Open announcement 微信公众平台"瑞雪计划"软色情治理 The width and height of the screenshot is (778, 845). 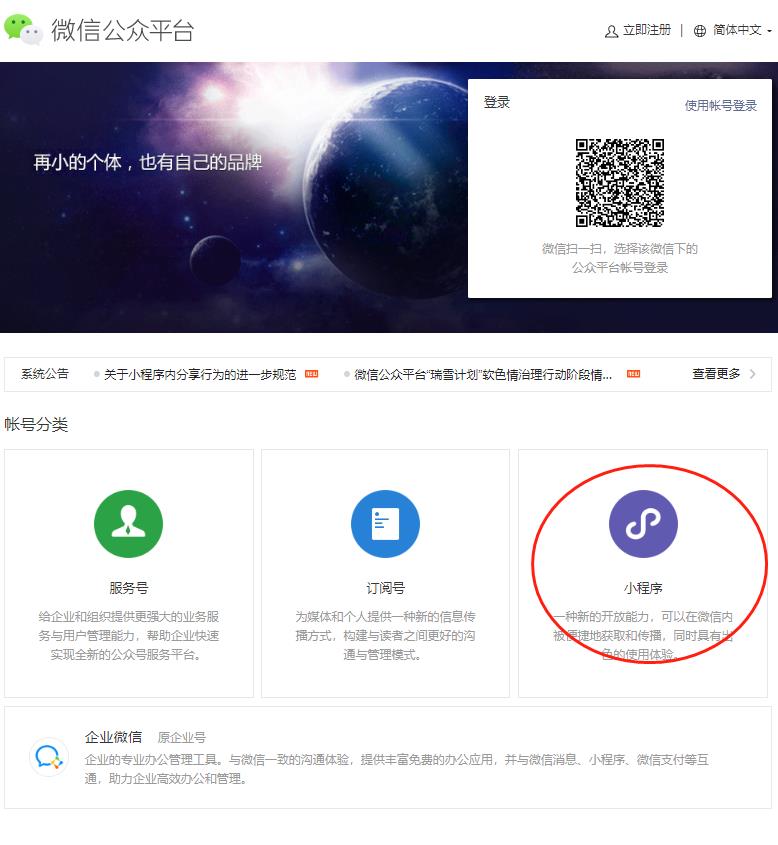click(483, 375)
